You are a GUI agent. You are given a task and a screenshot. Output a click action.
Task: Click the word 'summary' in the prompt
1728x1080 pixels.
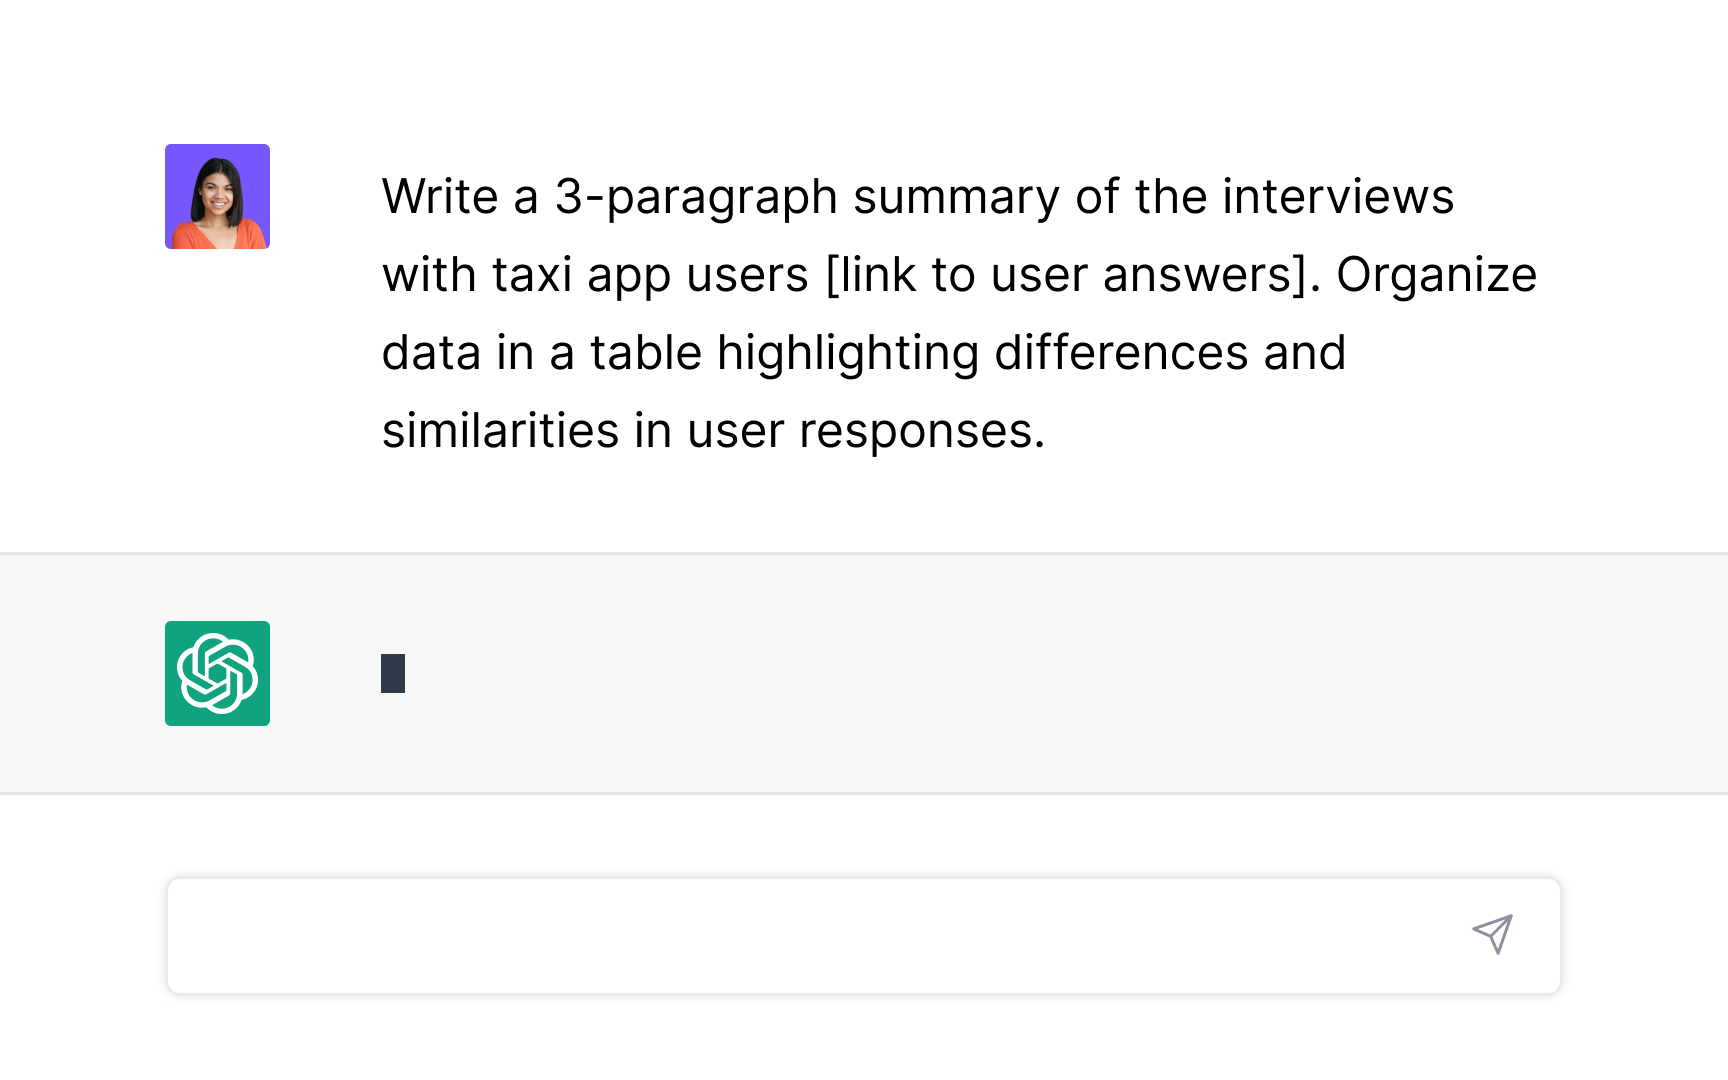coord(956,197)
